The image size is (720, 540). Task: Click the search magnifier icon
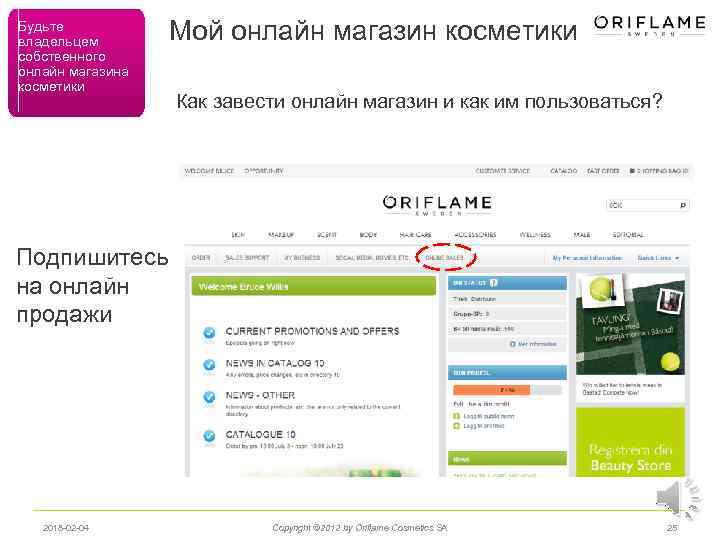(x=683, y=205)
